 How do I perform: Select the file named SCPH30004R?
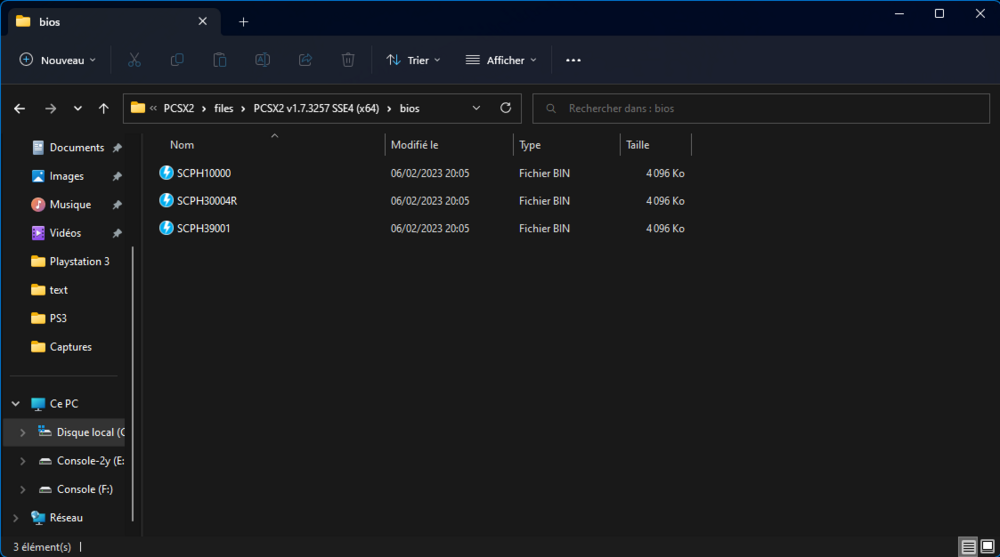[x=207, y=200]
